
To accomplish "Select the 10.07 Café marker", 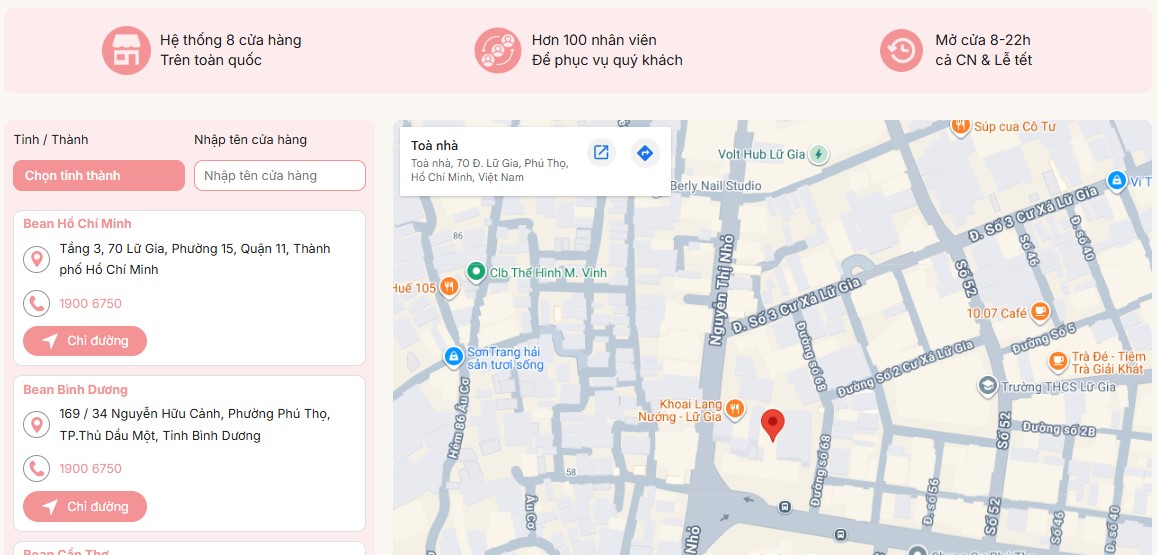I will 1040,312.
